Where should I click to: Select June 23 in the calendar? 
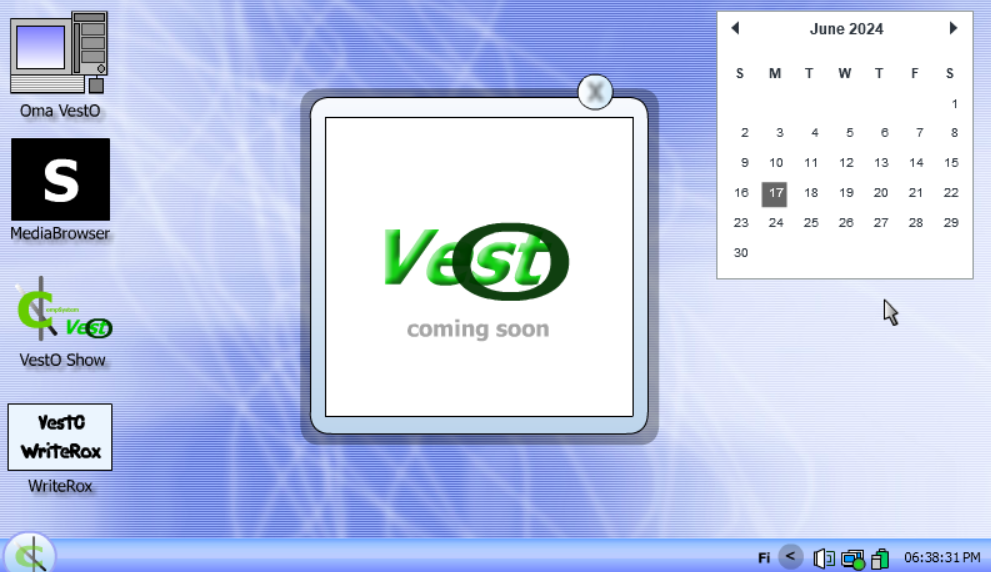coord(741,222)
